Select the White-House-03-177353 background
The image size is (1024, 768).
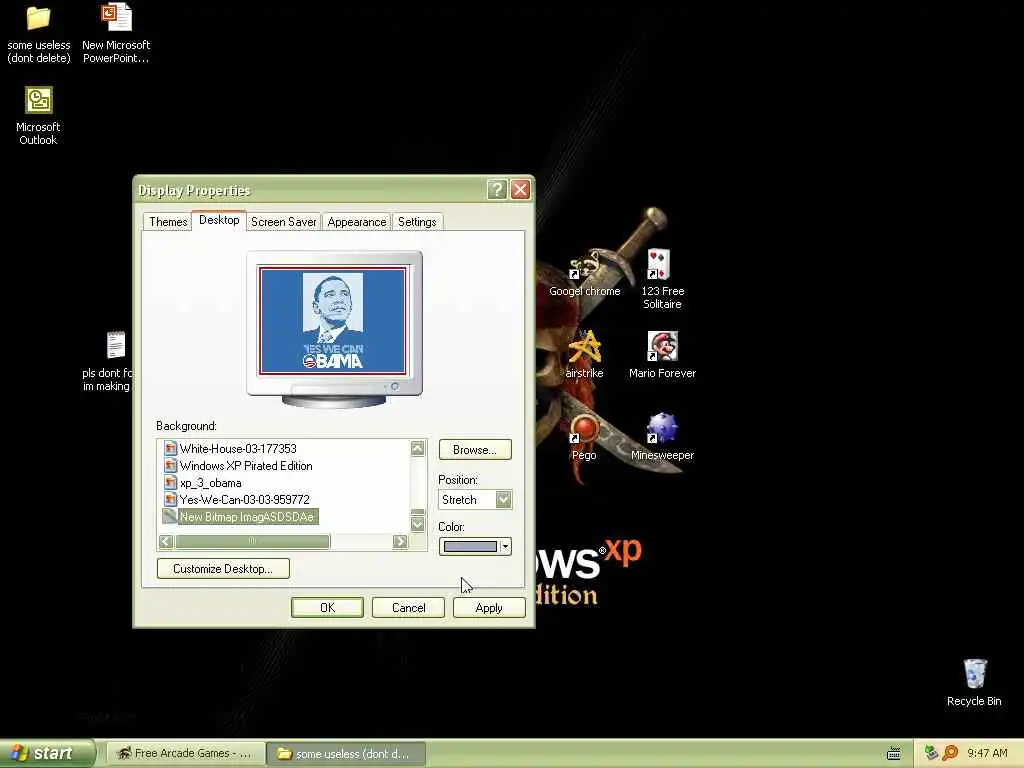[238, 449]
